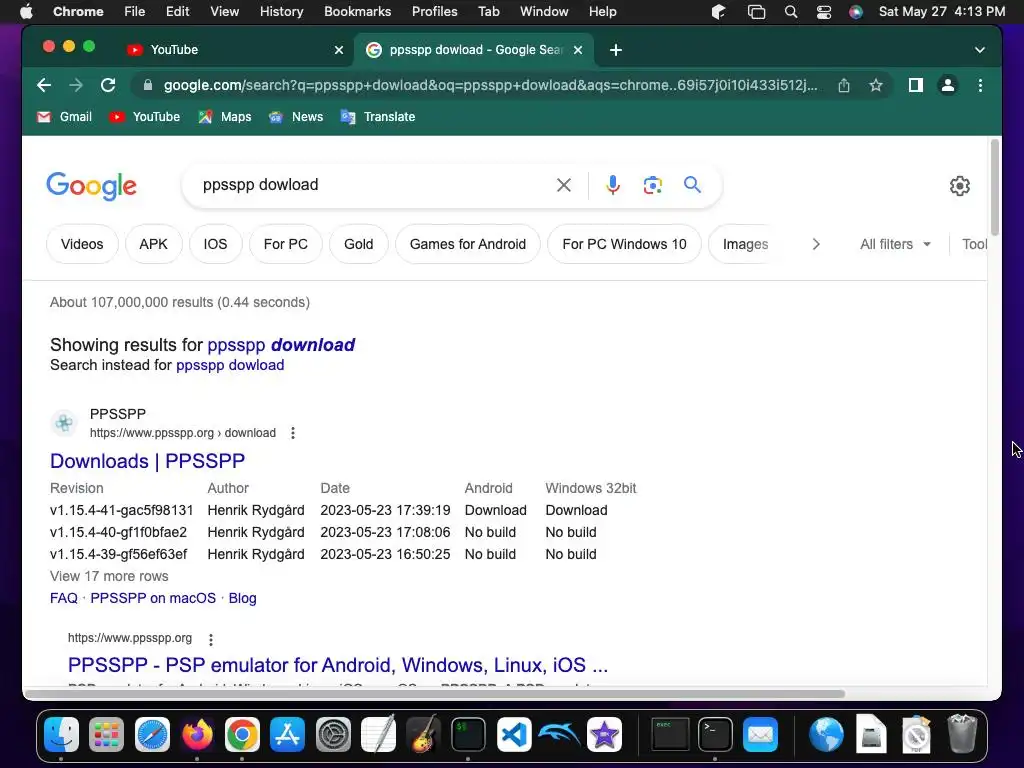Open Visual Studio Code from dock
1024x768 pixels.
click(514, 735)
